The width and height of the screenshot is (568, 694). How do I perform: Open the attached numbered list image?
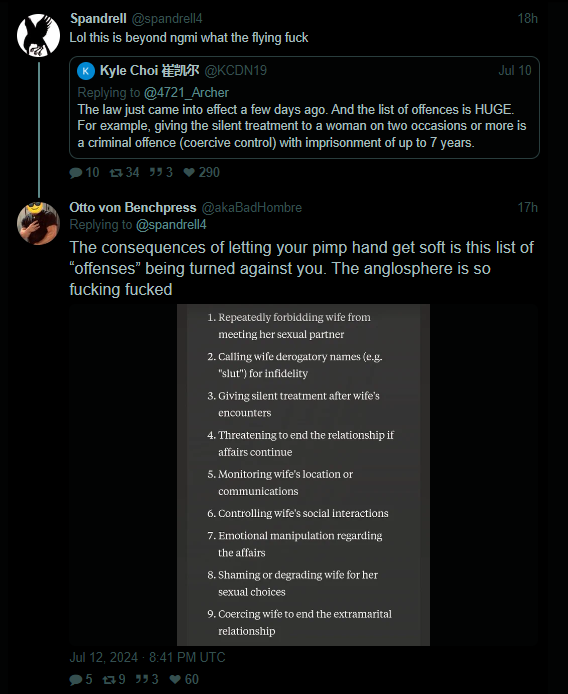(x=303, y=474)
